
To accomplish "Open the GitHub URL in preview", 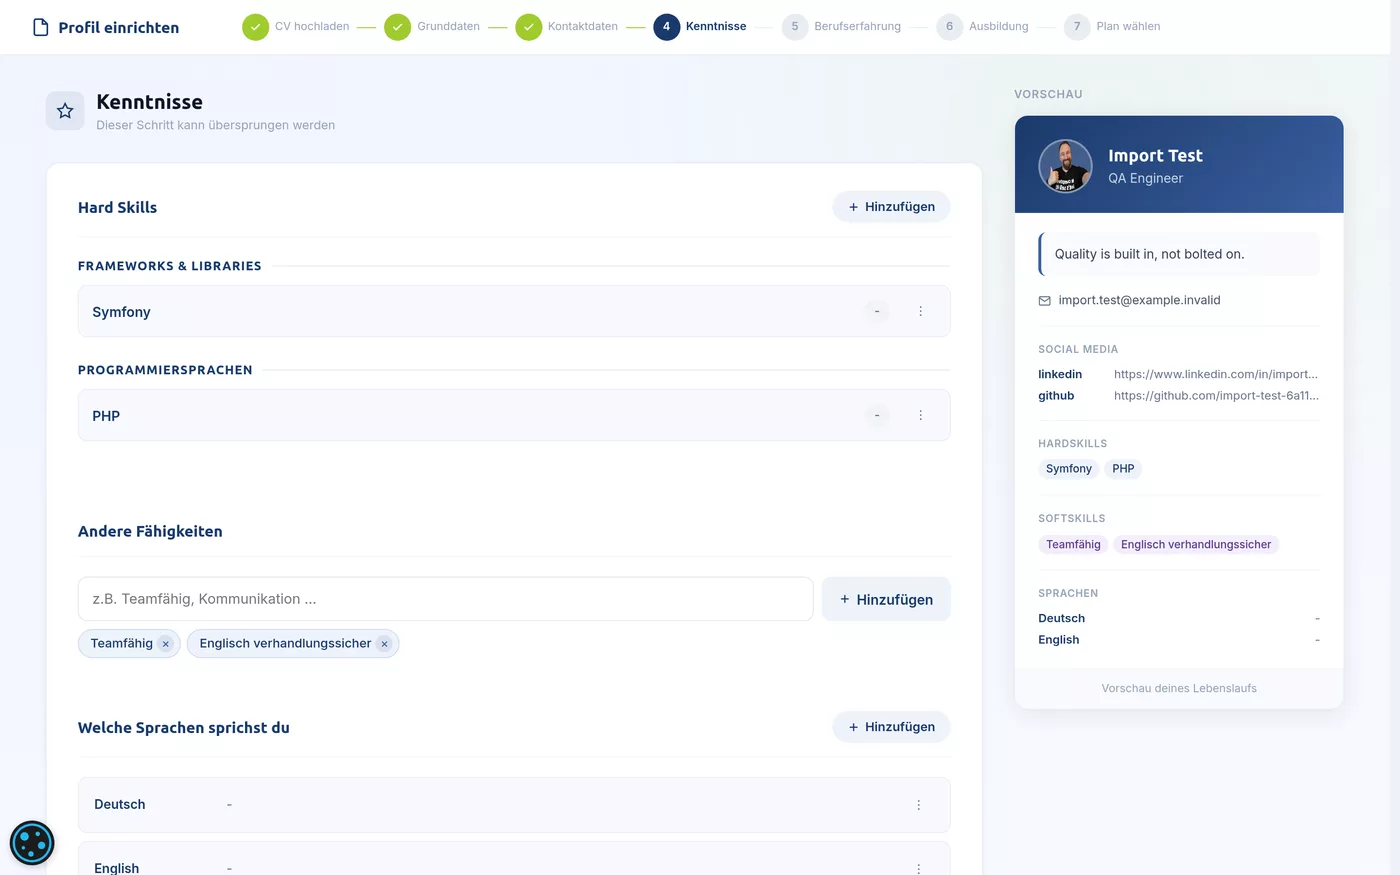I will pos(1216,396).
